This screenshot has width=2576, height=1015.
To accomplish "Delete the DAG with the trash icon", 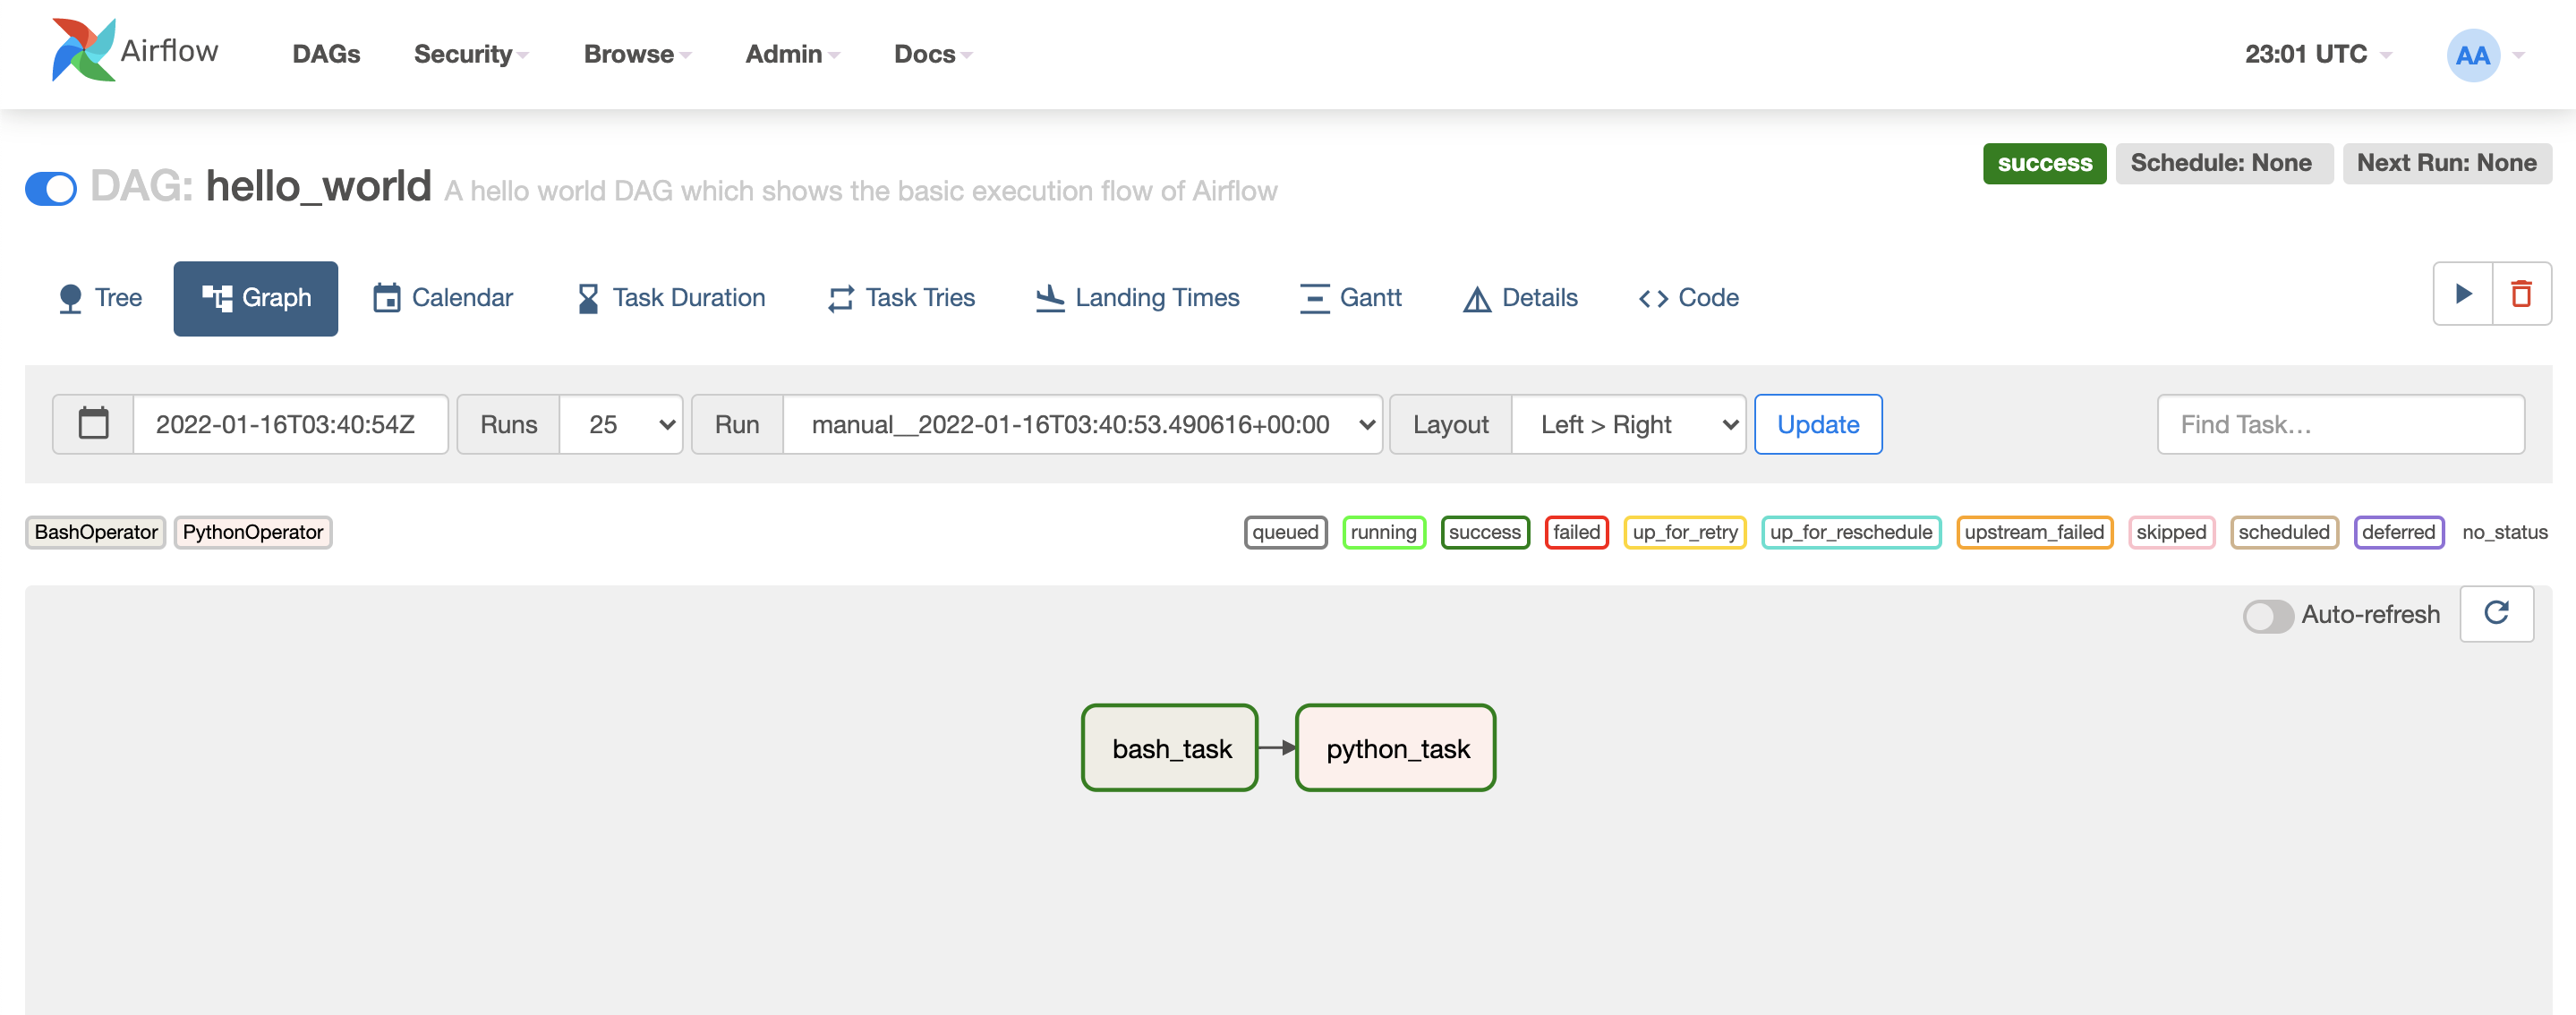I will click(2521, 294).
